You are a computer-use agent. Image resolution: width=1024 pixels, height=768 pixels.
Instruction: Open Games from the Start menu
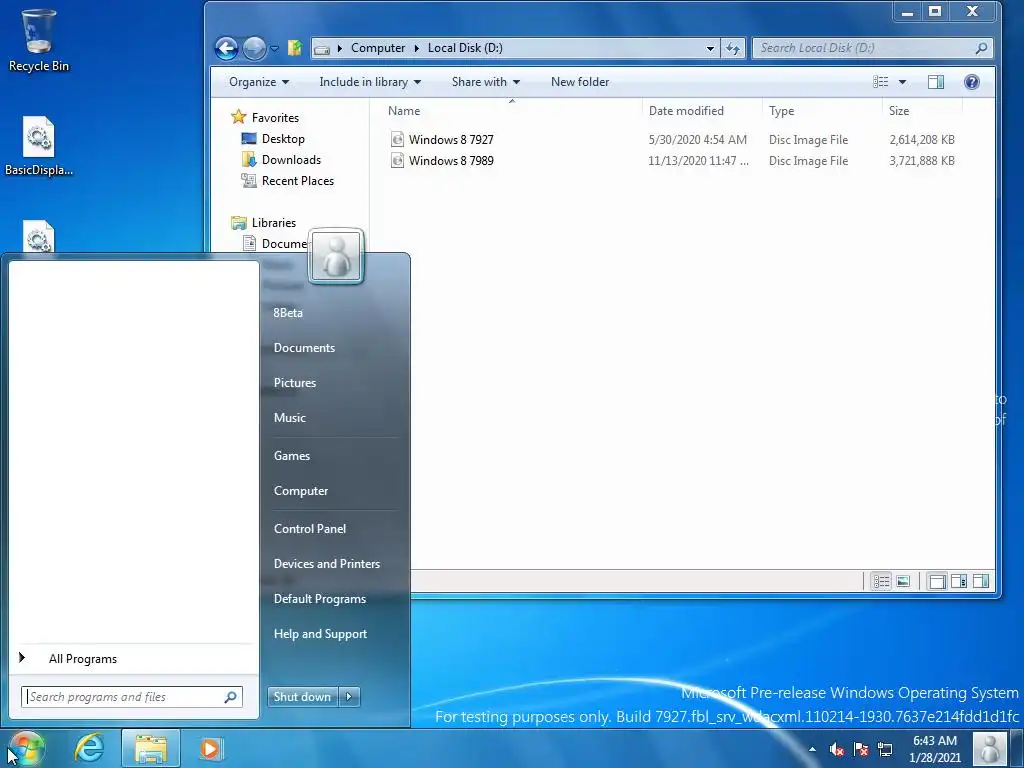coord(291,456)
